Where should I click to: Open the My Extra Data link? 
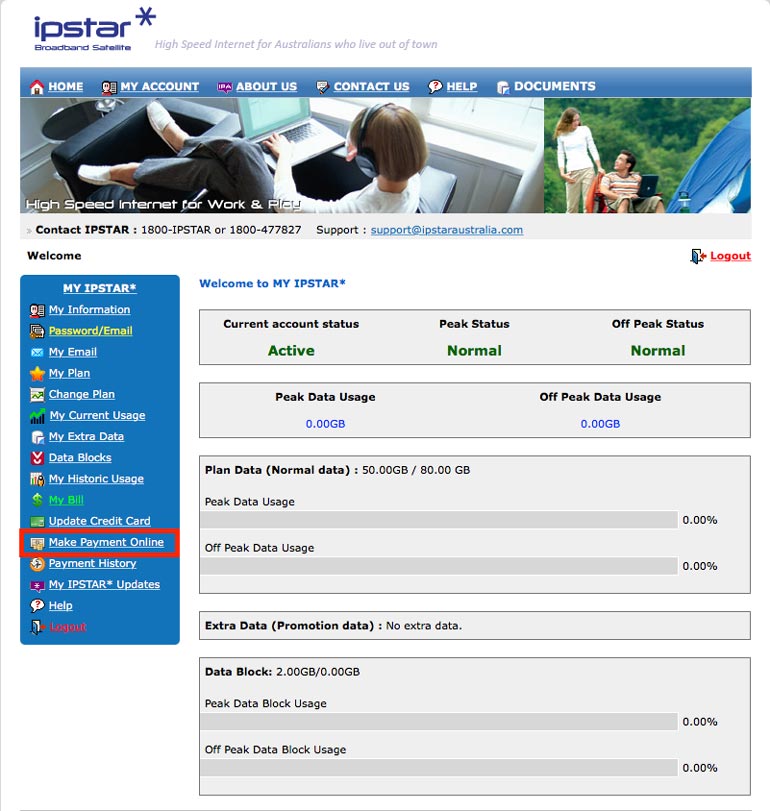[x=86, y=437]
